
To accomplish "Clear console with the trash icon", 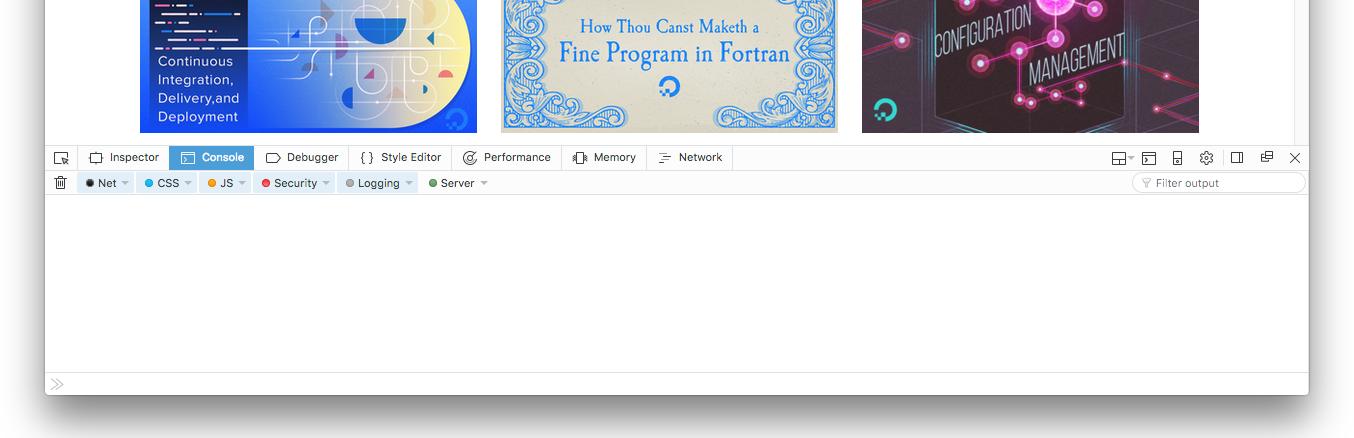I will click(61, 183).
